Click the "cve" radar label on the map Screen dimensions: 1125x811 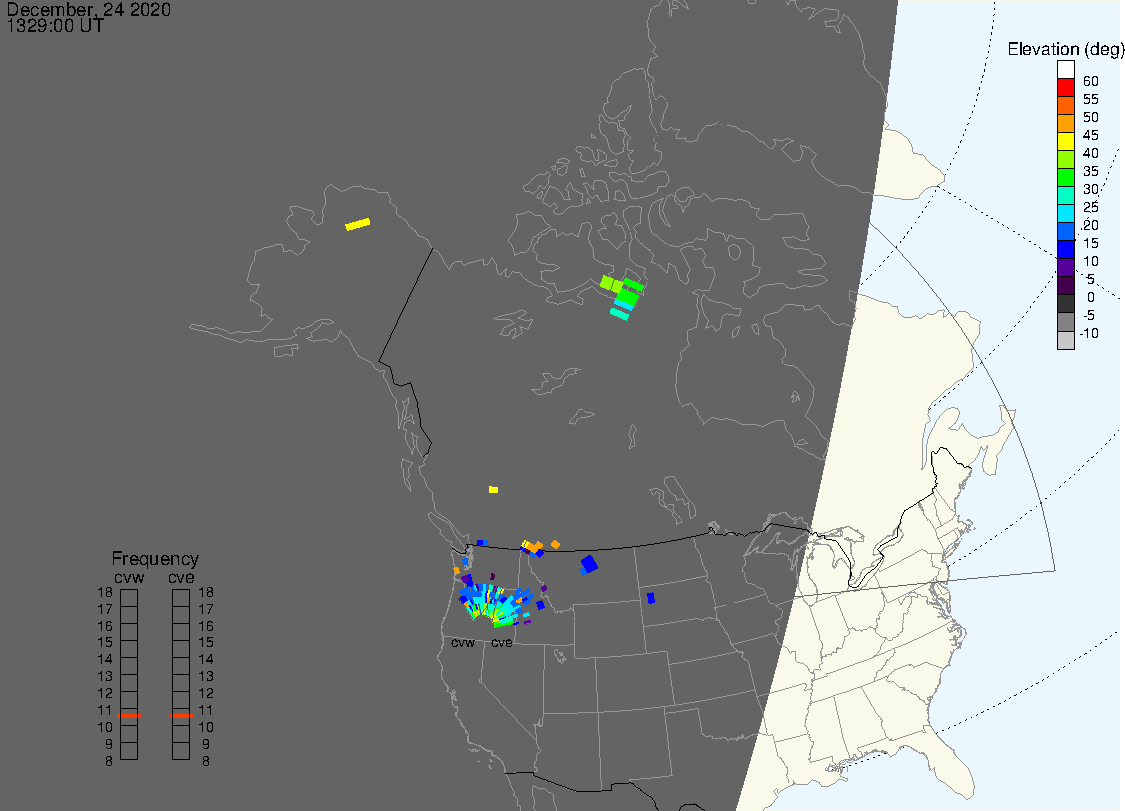click(x=502, y=642)
